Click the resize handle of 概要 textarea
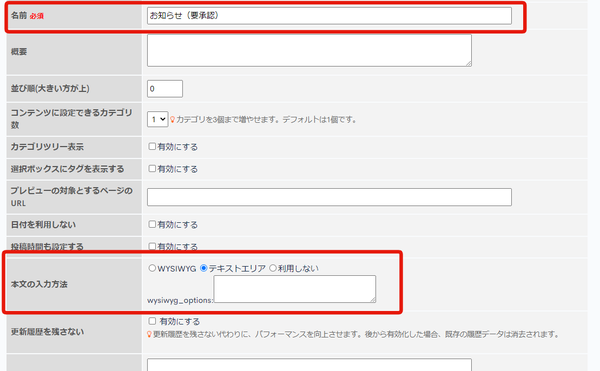The height and width of the screenshot is (371, 600). (469, 63)
